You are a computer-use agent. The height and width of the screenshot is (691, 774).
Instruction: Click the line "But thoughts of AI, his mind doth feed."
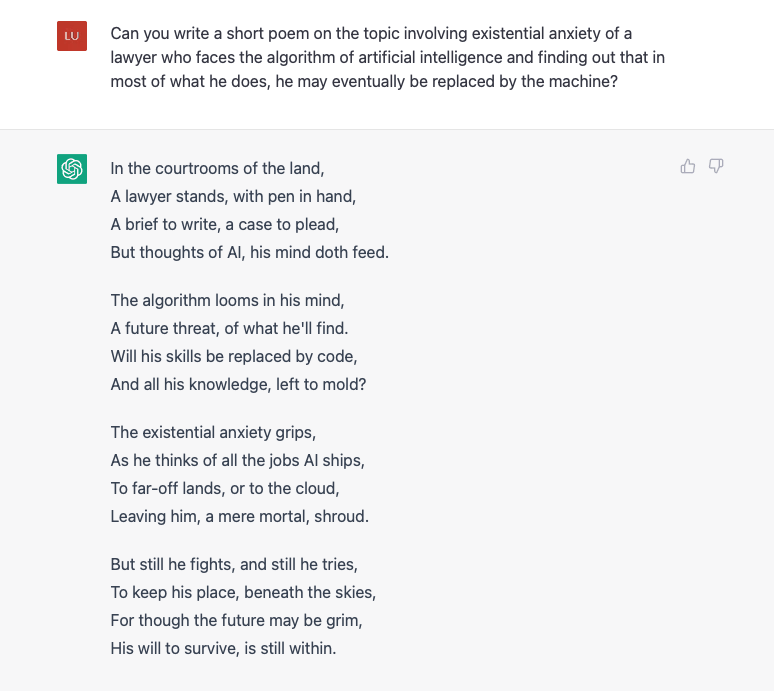(249, 252)
